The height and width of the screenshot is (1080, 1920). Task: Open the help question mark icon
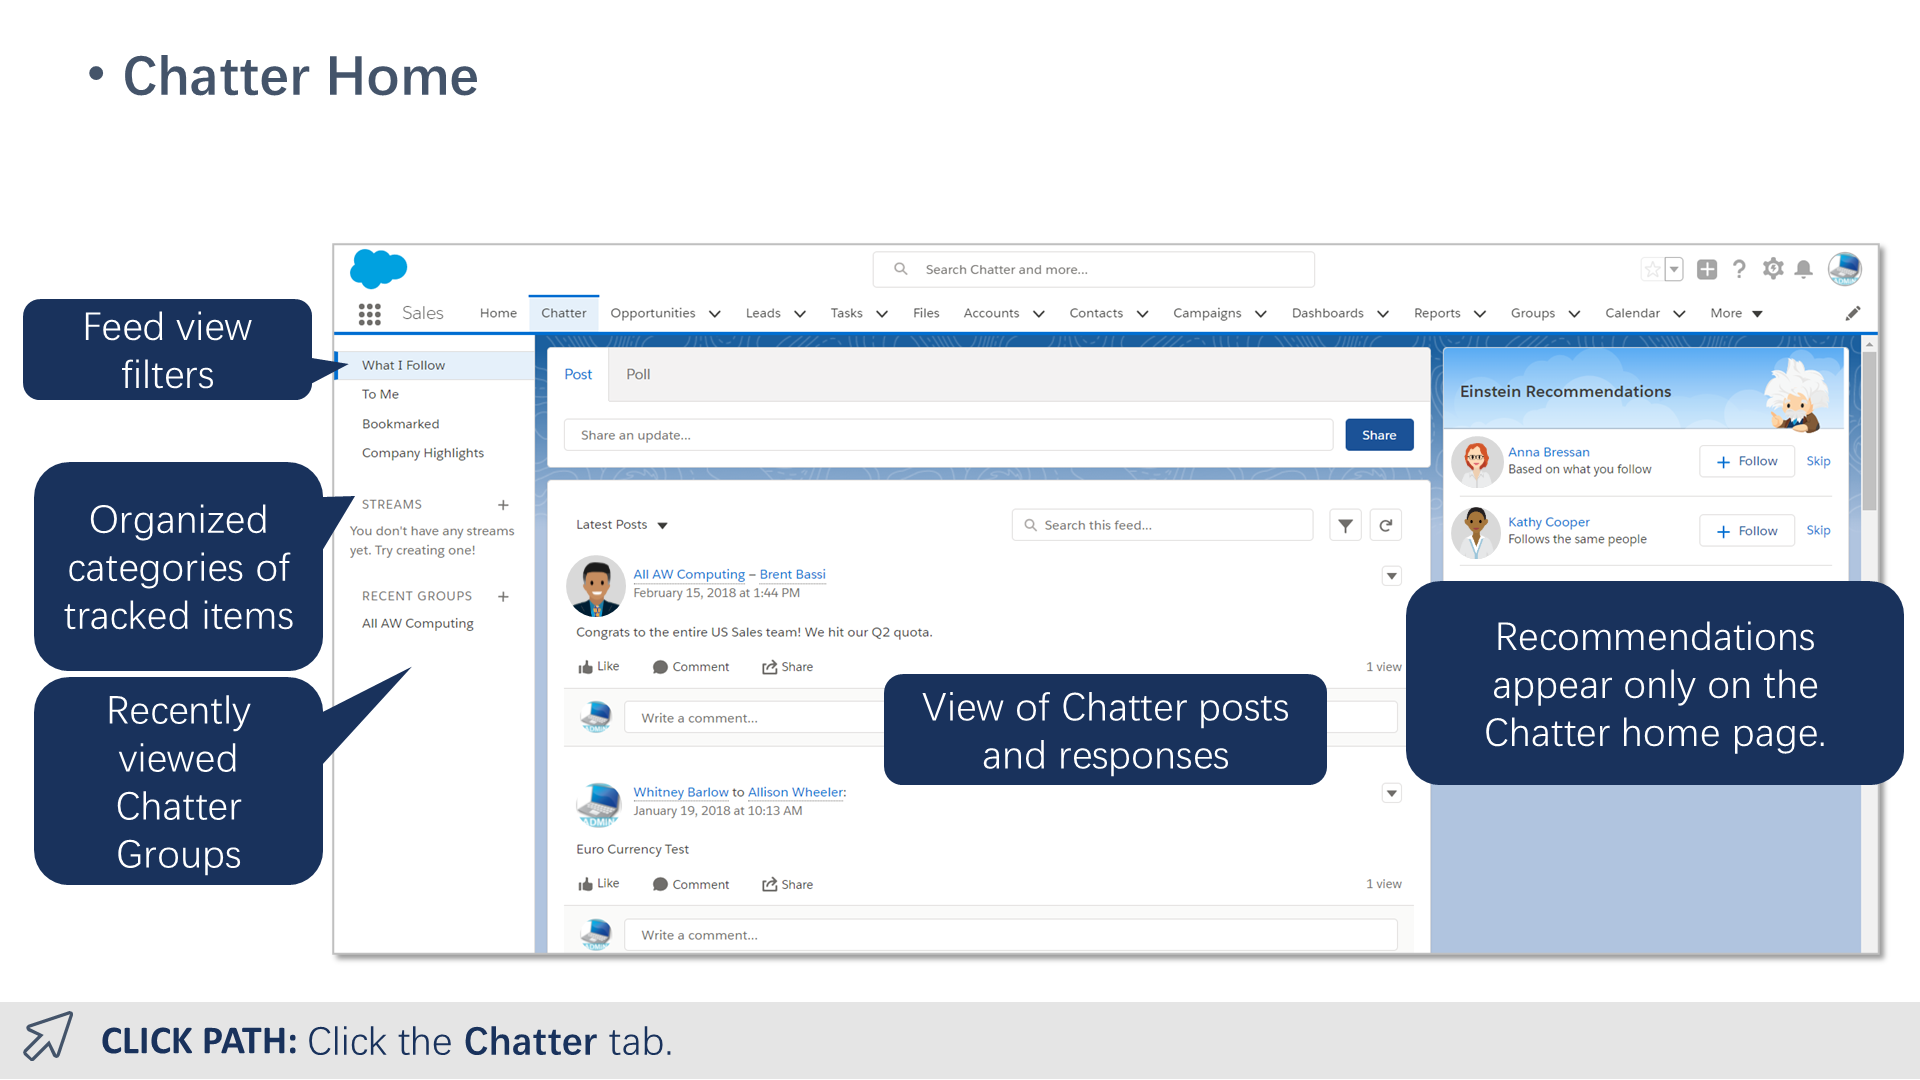pyautogui.click(x=1740, y=269)
